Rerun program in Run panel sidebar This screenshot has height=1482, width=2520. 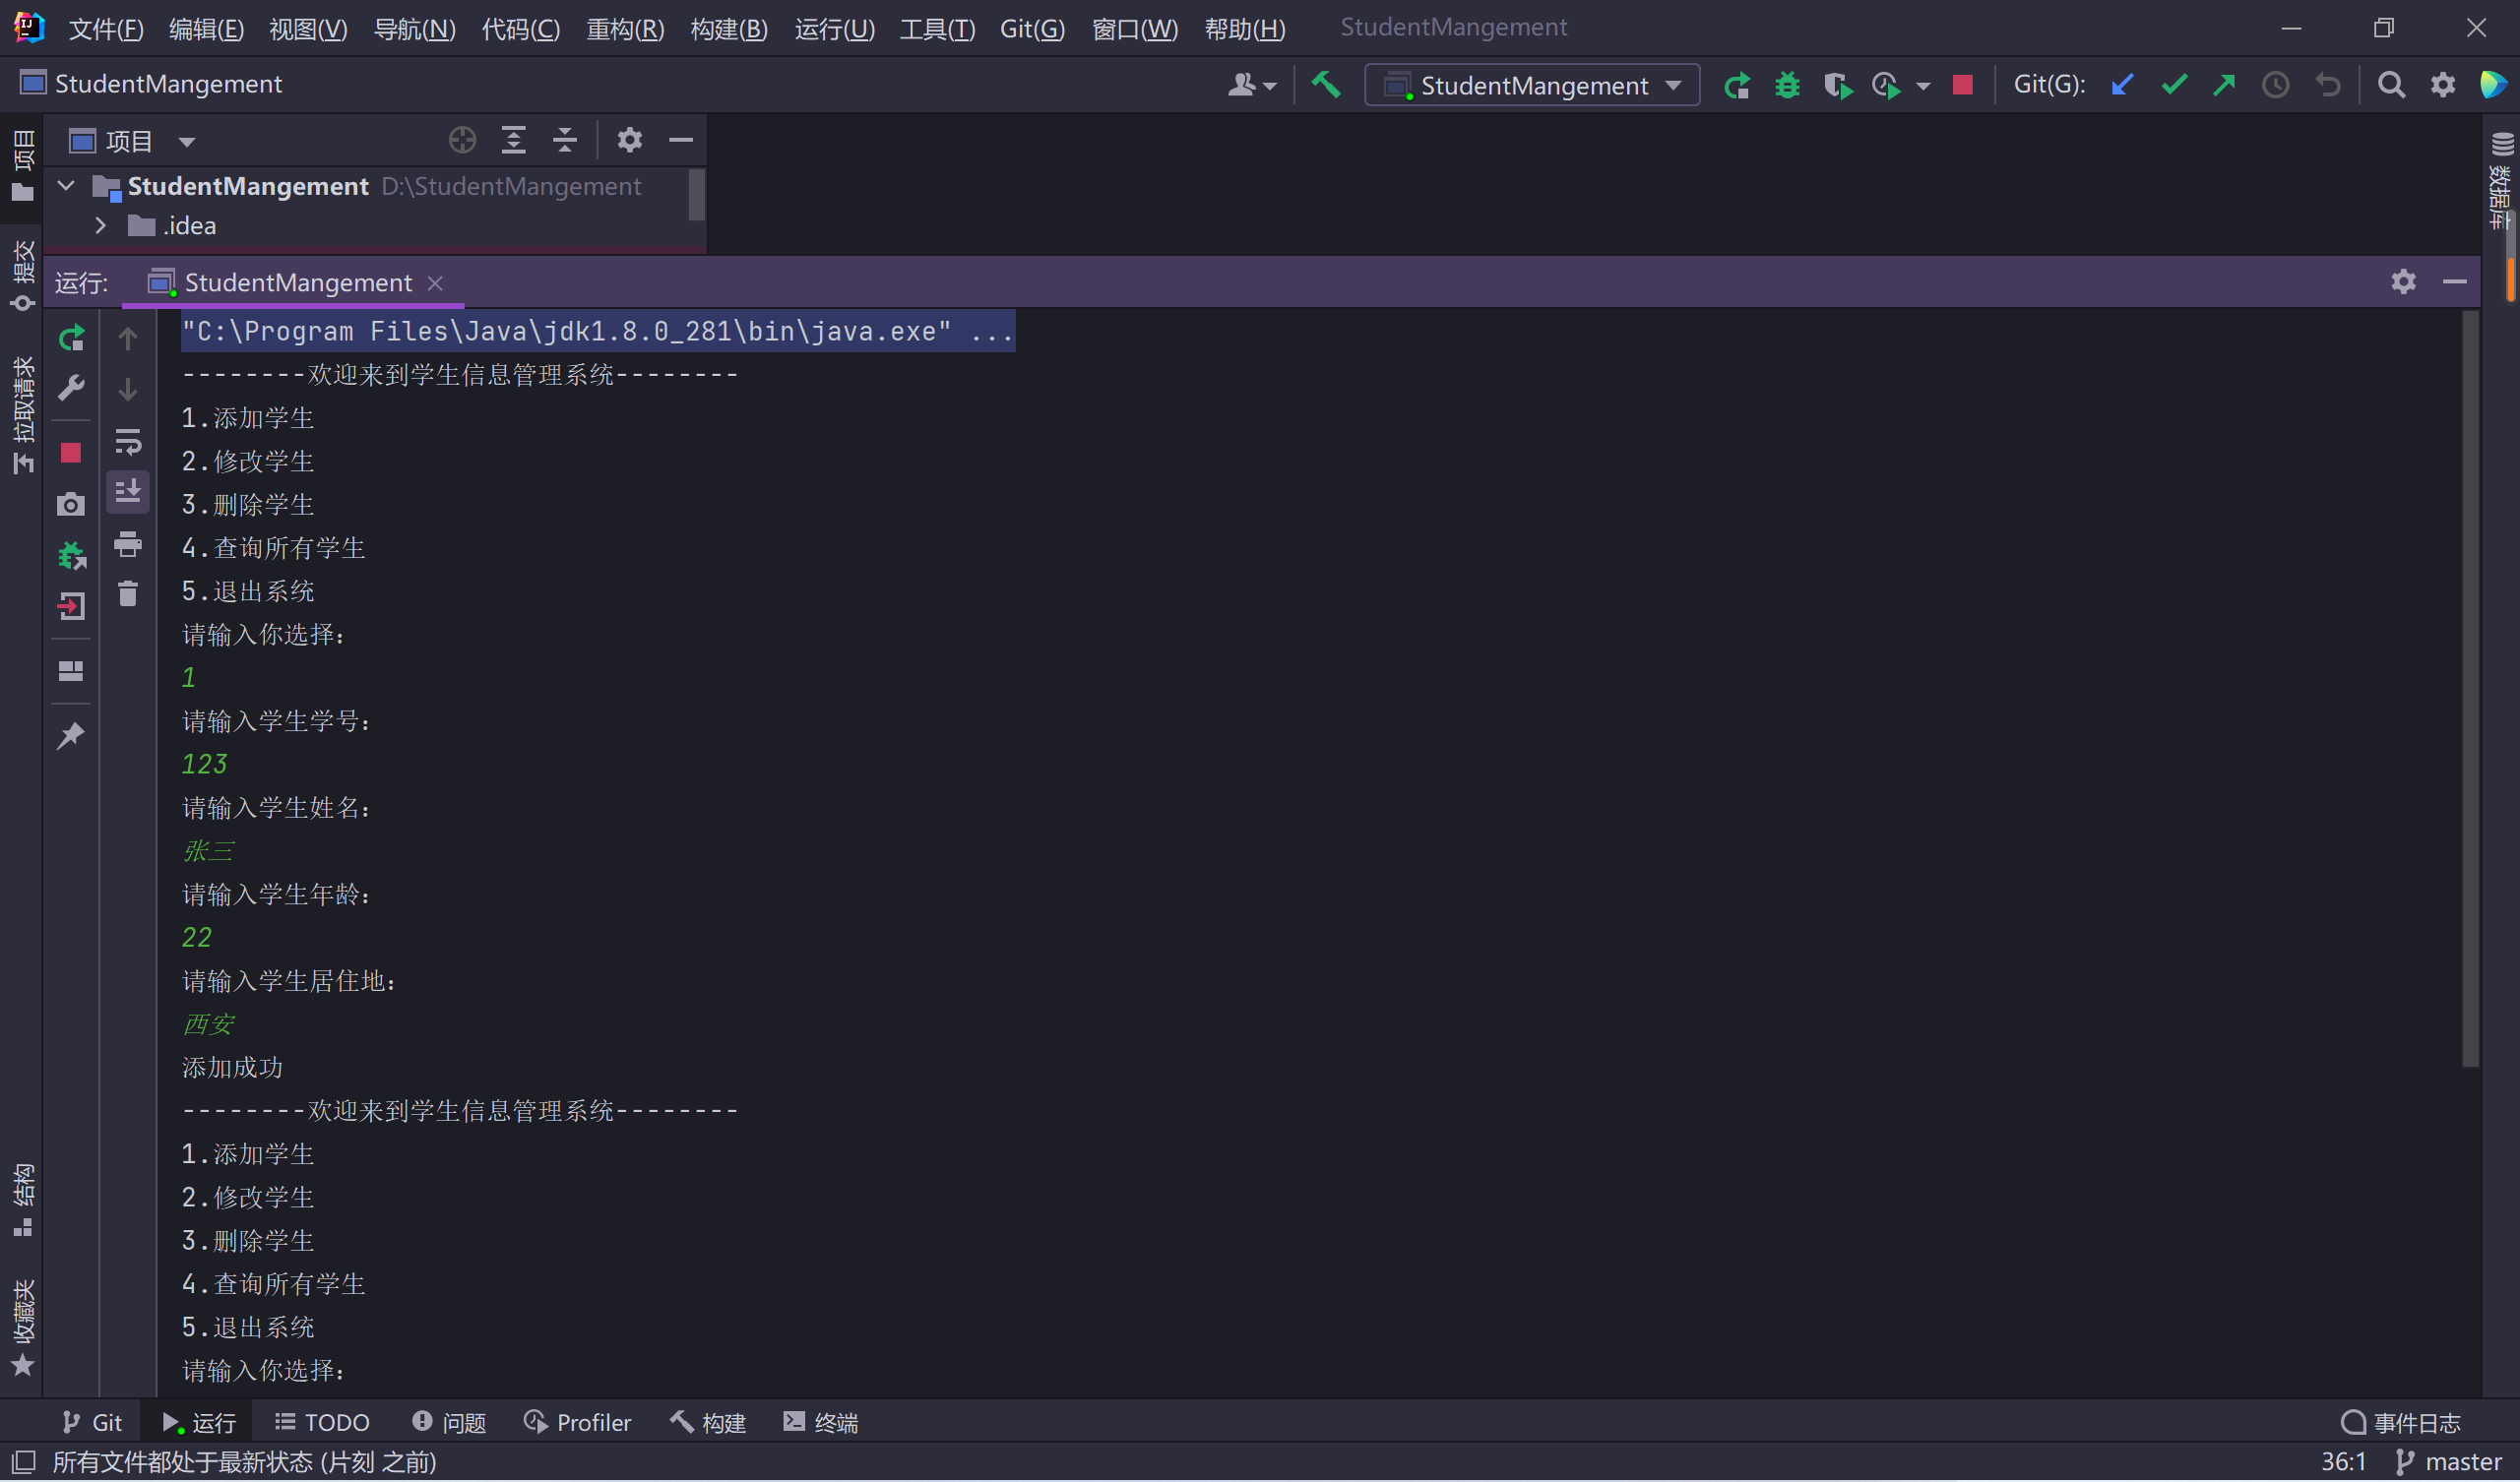71,338
